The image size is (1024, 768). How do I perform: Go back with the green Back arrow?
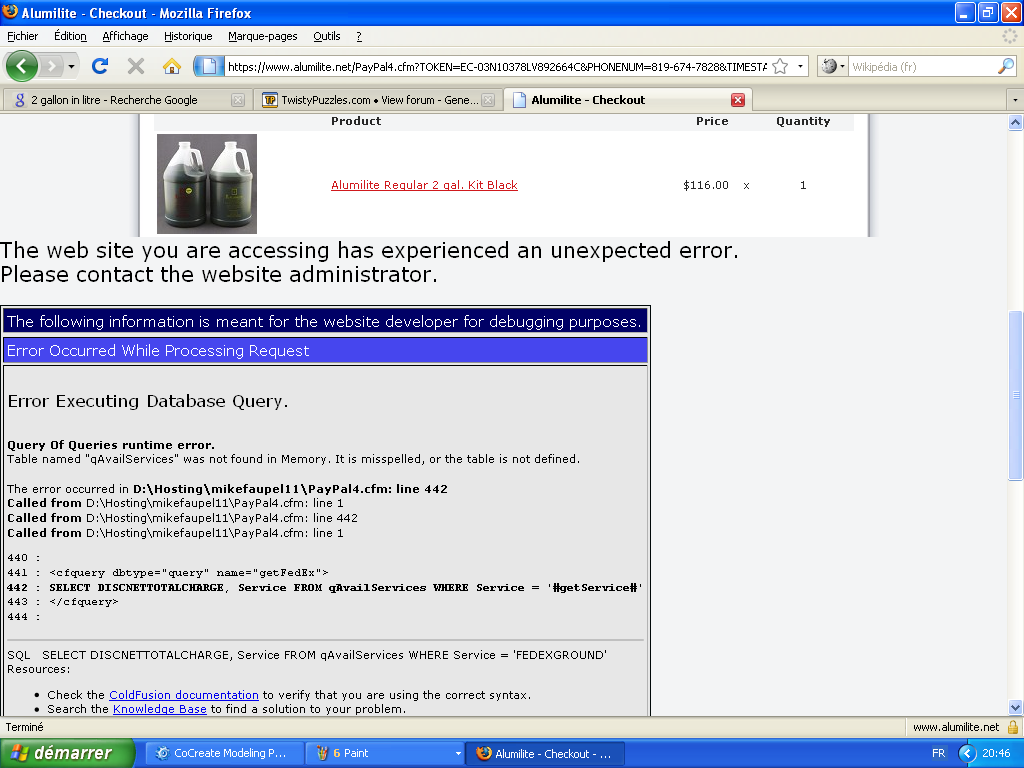[22, 66]
